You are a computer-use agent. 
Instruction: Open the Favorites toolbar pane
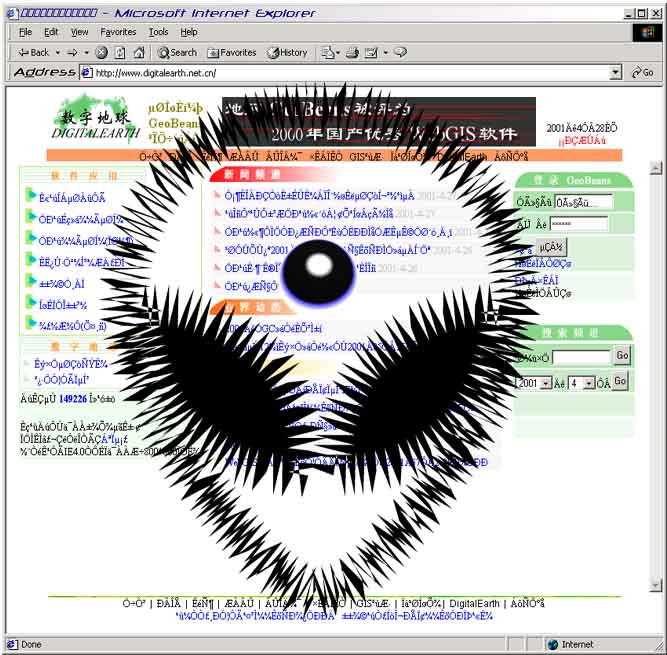tap(232, 52)
